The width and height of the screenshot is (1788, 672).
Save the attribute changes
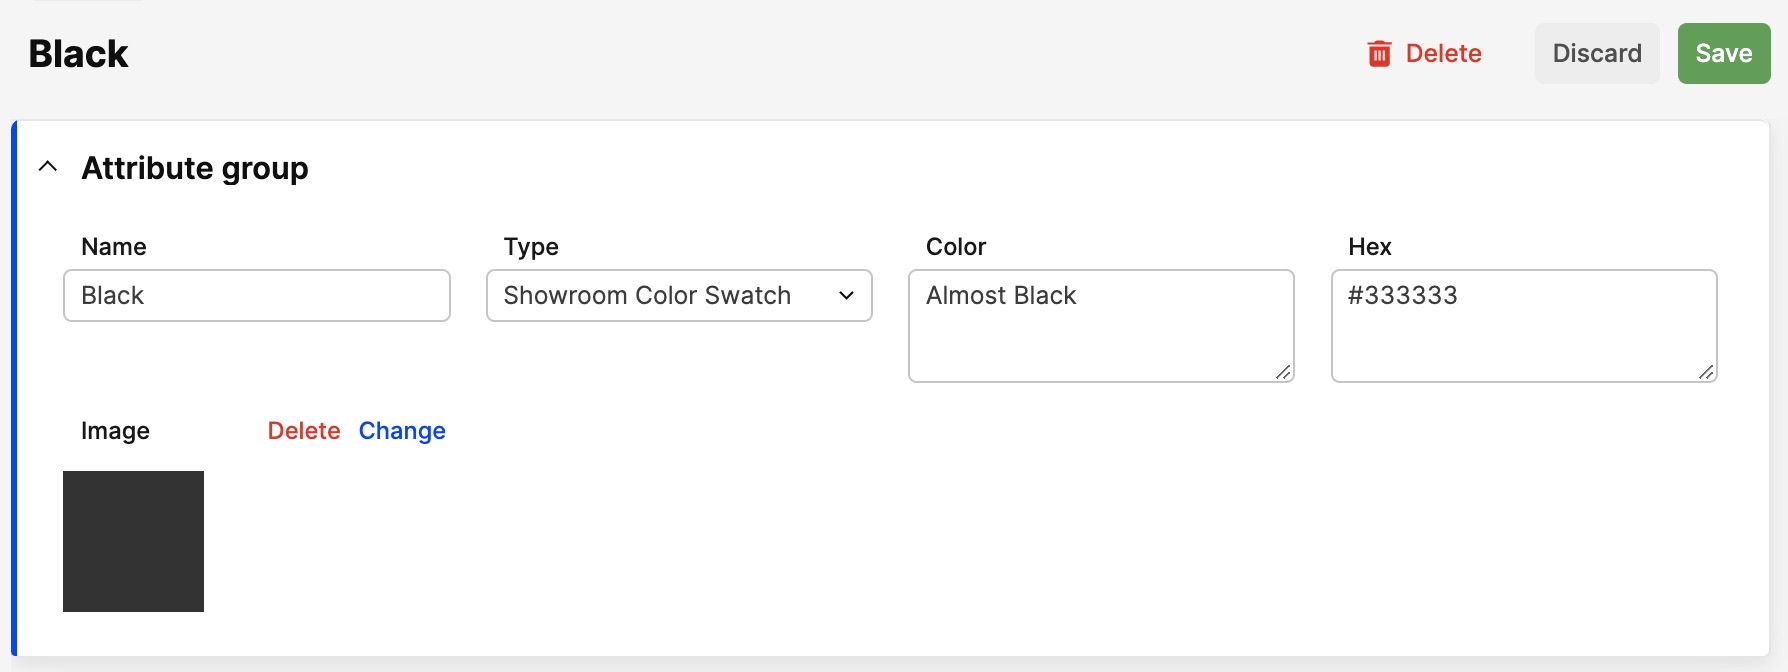(x=1723, y=53)
